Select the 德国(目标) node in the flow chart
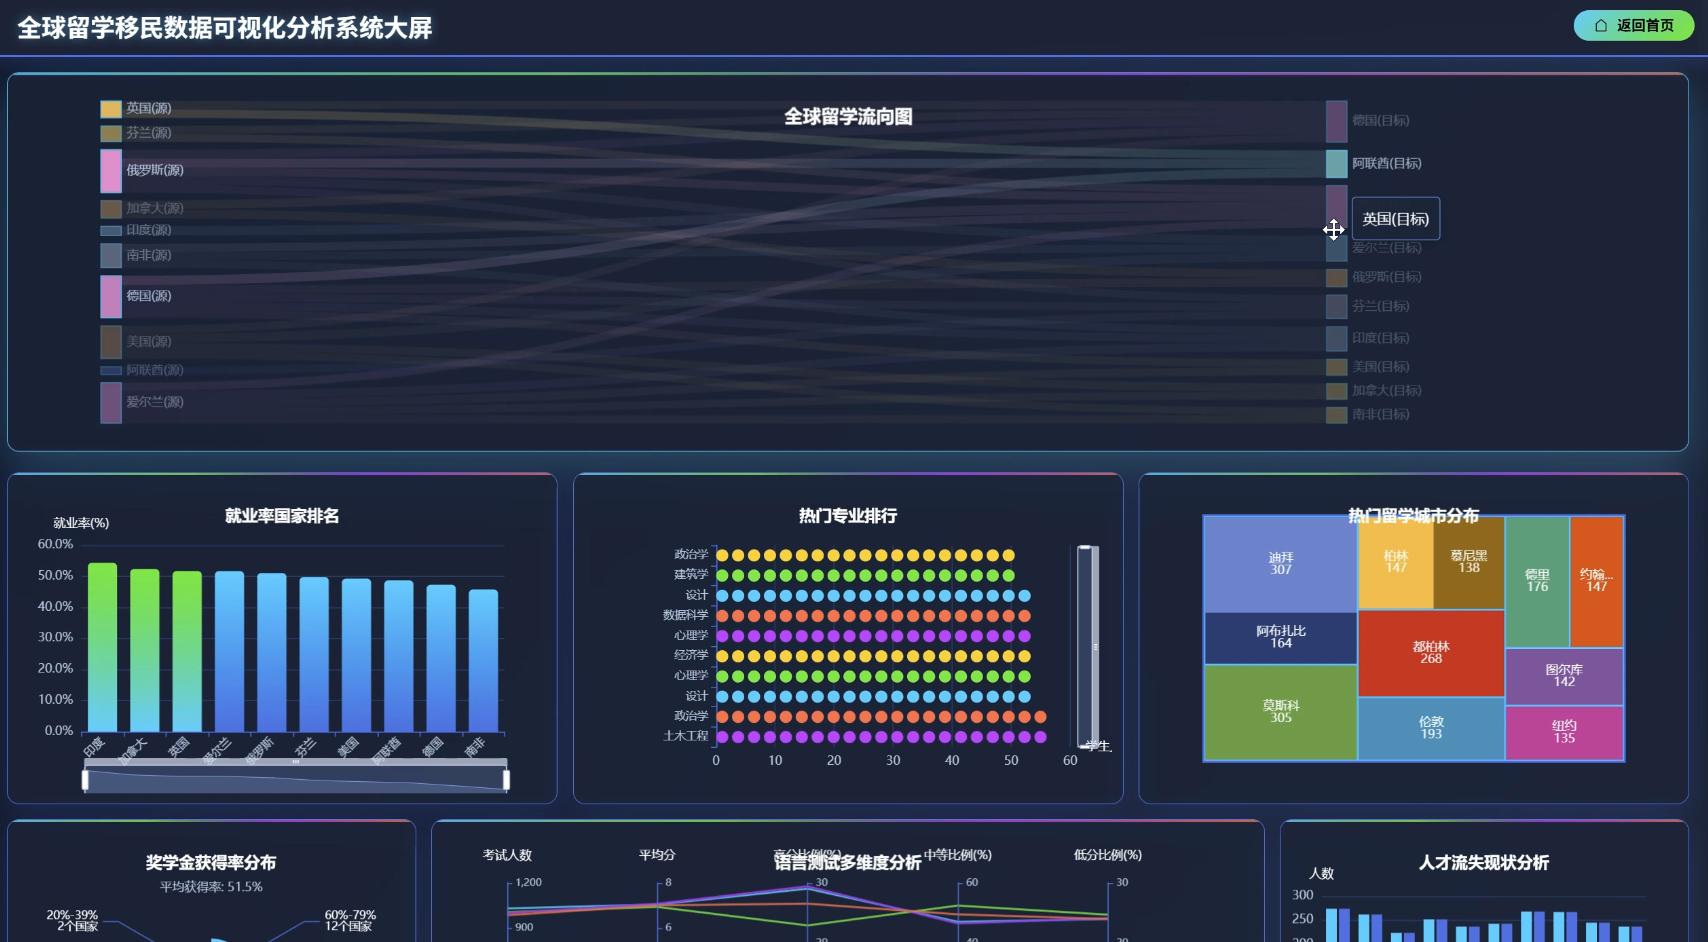 tap(1336, 120)
